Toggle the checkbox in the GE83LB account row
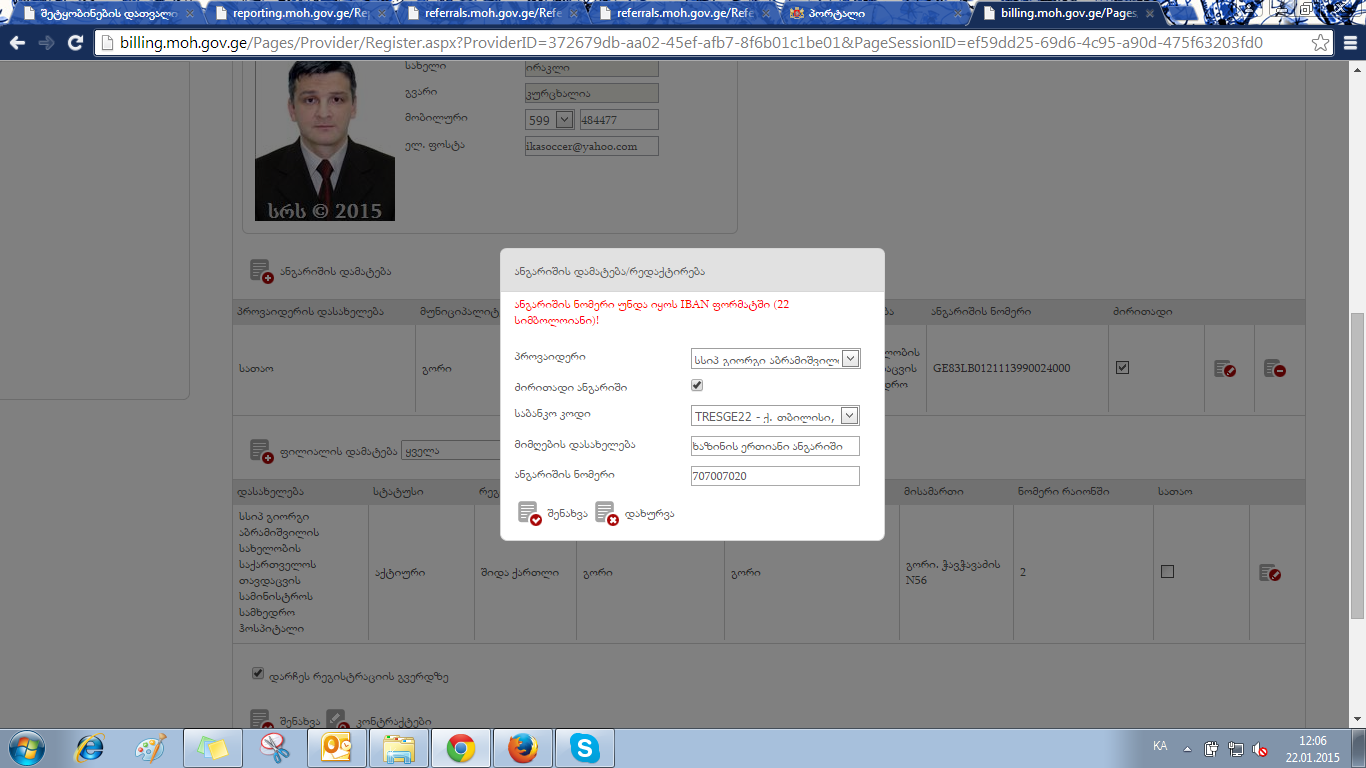 coord(1122,368)
